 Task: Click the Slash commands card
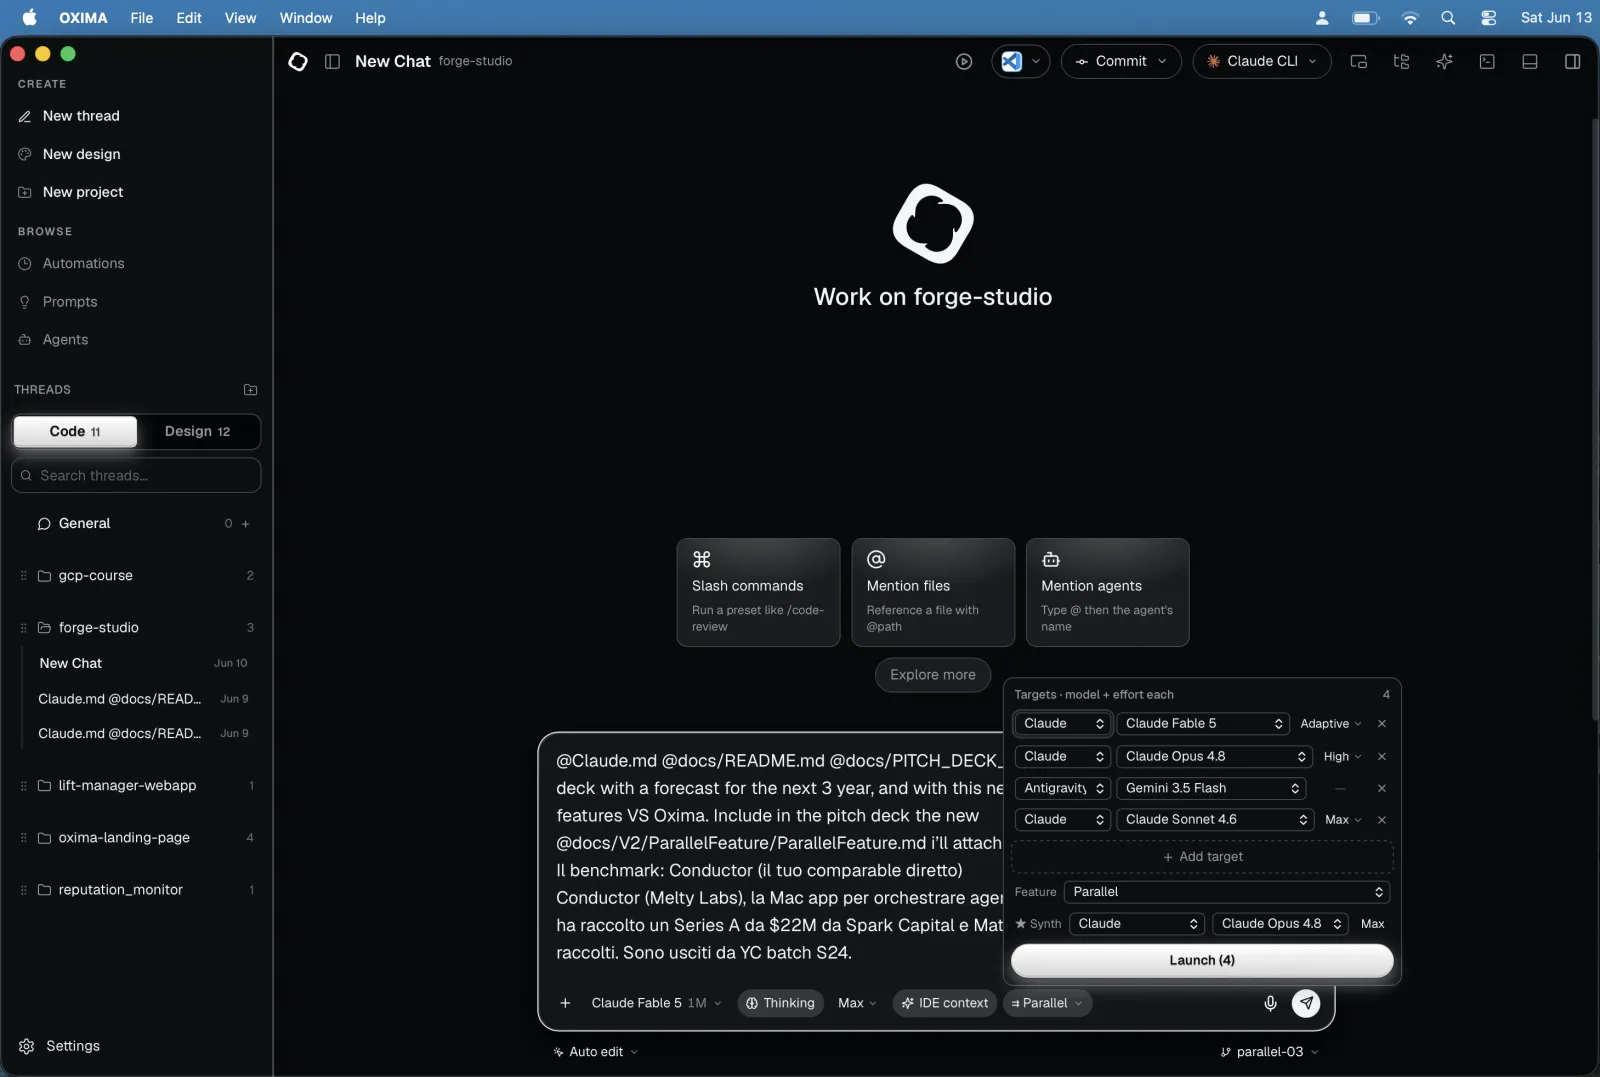click(758, 593)
